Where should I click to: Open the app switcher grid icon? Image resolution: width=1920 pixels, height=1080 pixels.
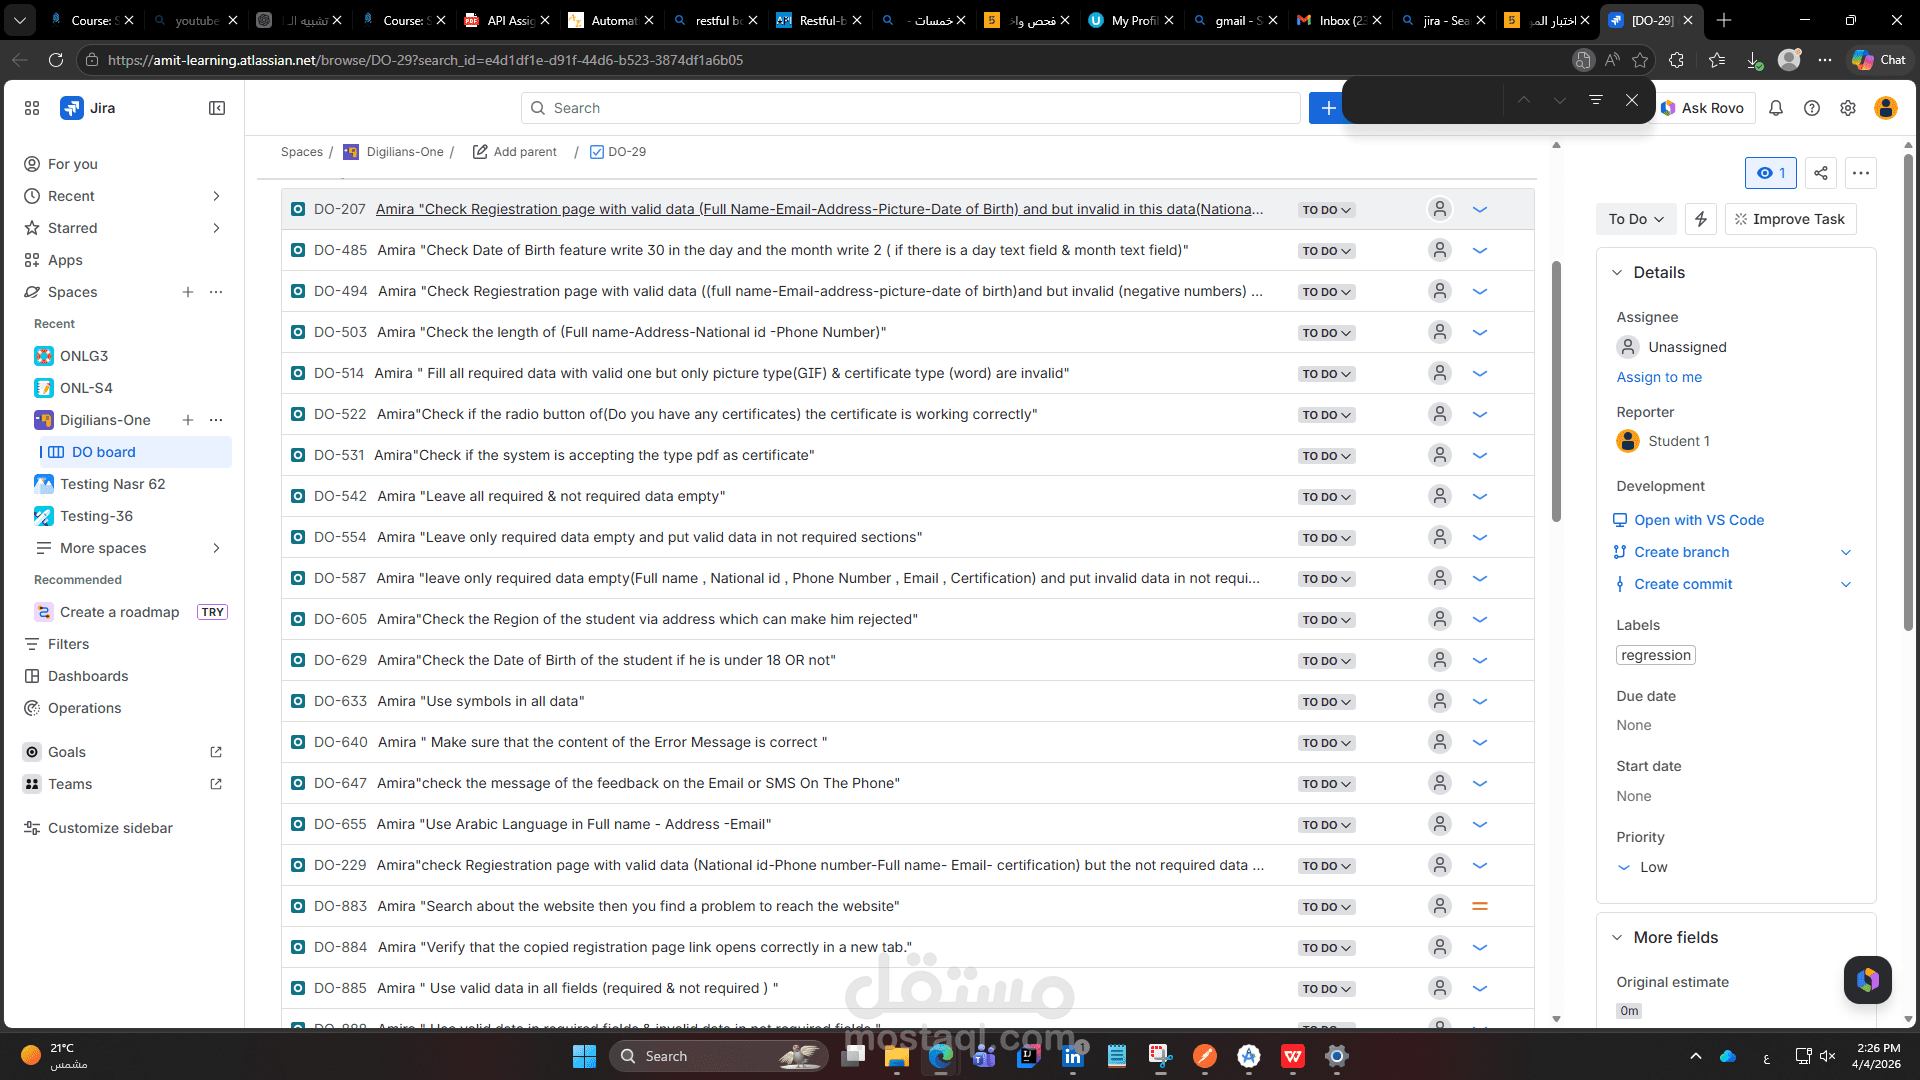click(x=32, y=108)
